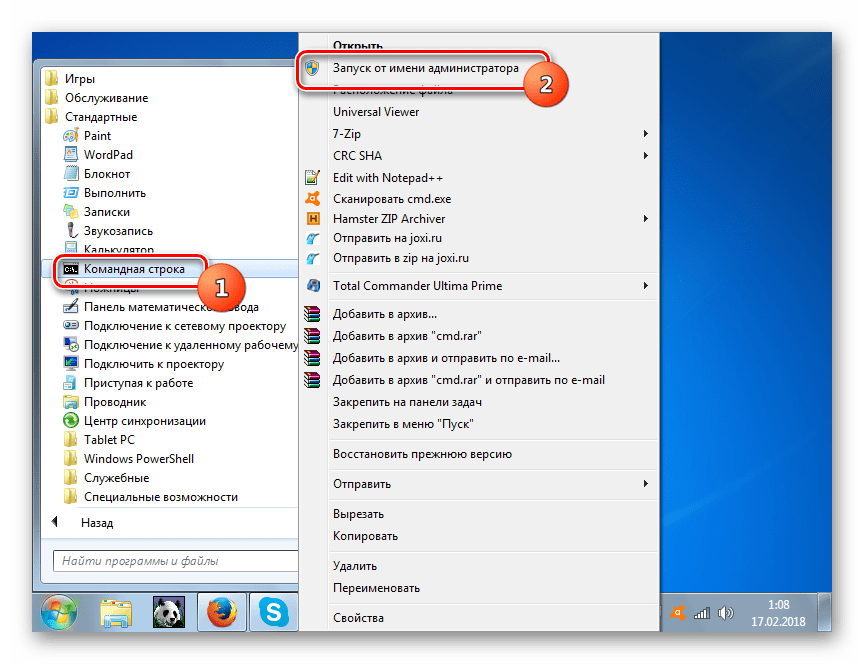Viewport: 864px width, 664px height.
Task: Click the Центр синхронизации green icon
Action: pyautogui.click(x=71, y=420)
